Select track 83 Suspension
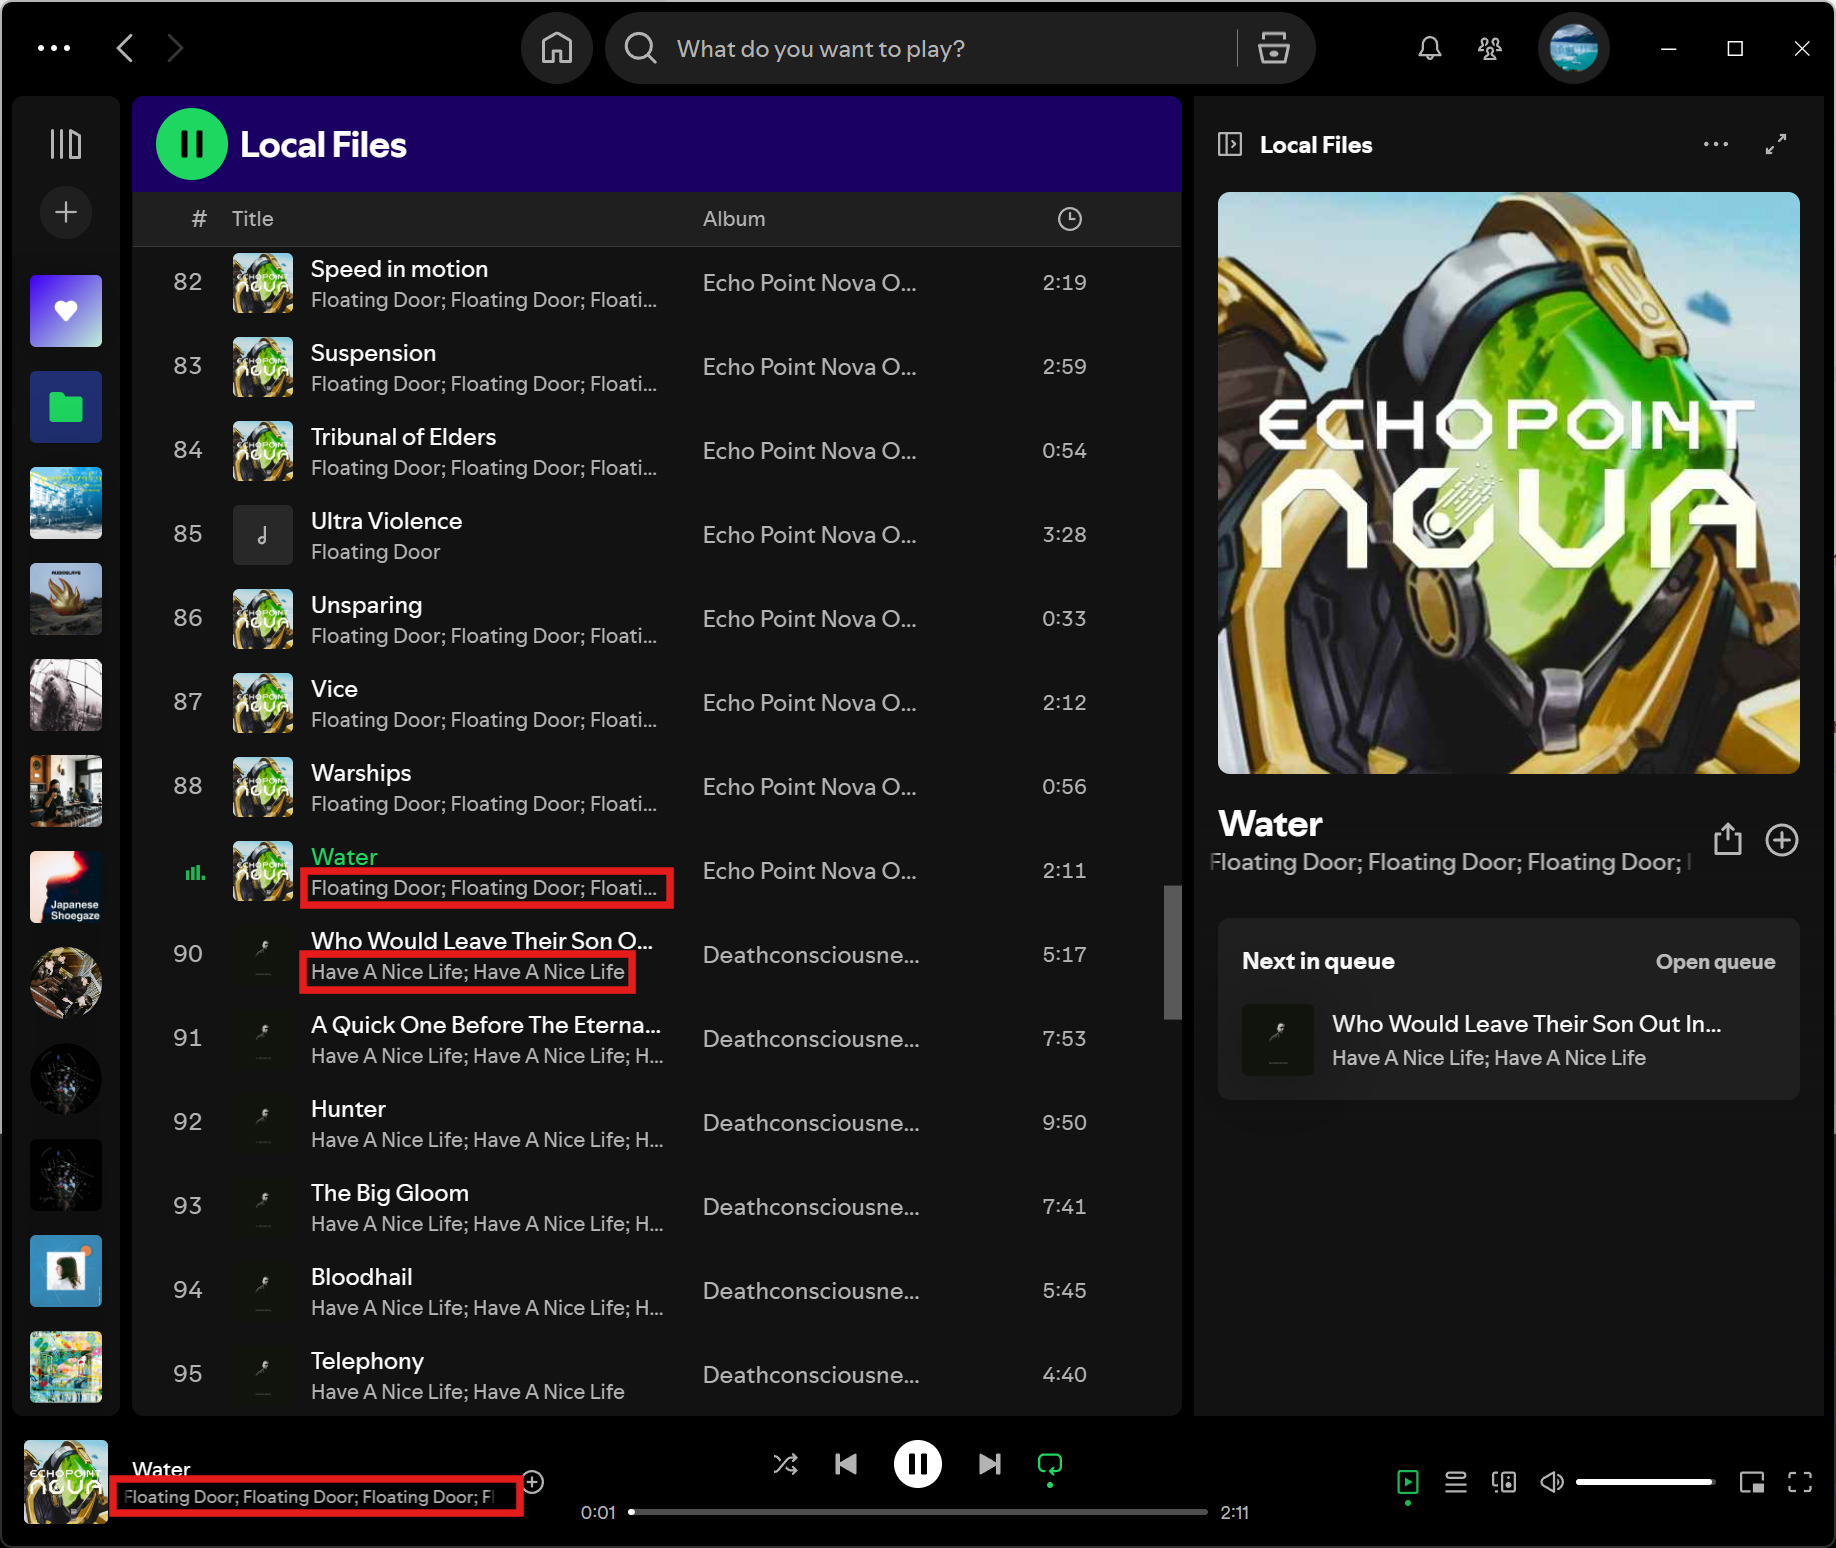This screenshot has width=1836, height=1548. [x=656, y=367]
